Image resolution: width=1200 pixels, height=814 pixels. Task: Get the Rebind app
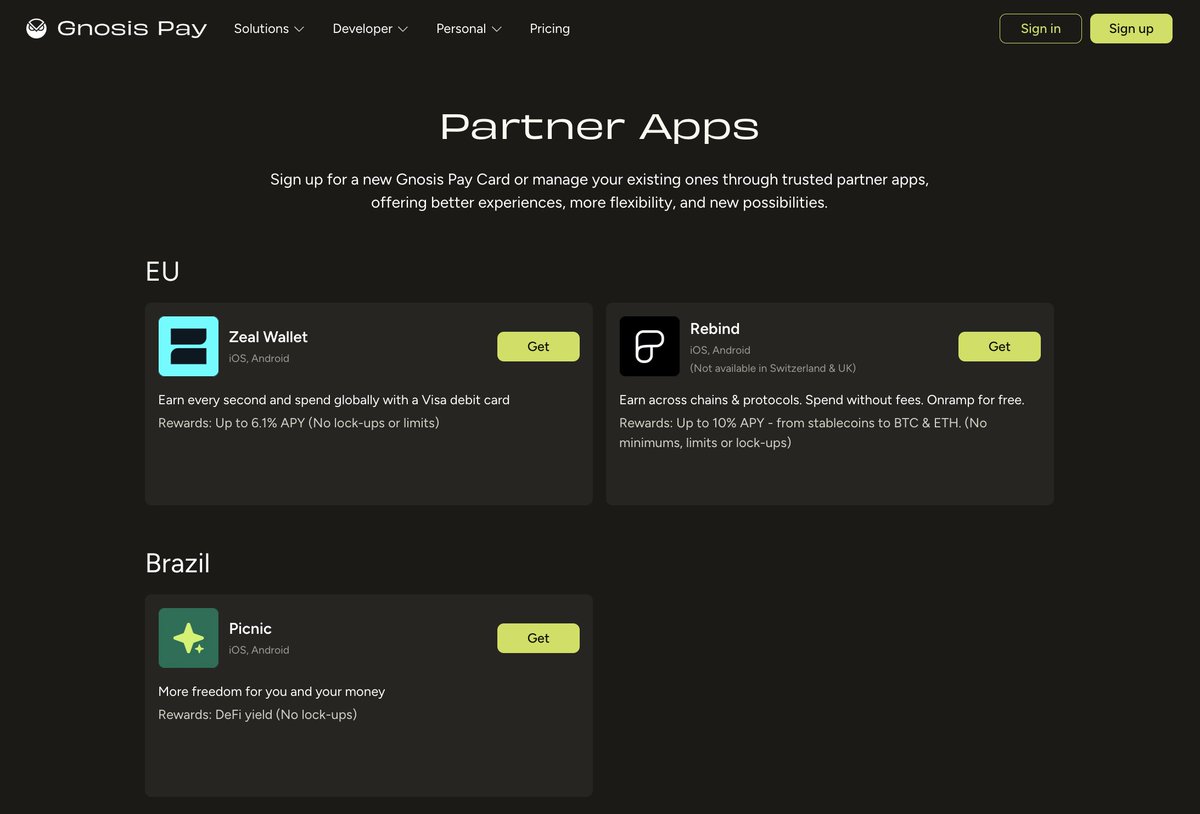coord(999,346)
